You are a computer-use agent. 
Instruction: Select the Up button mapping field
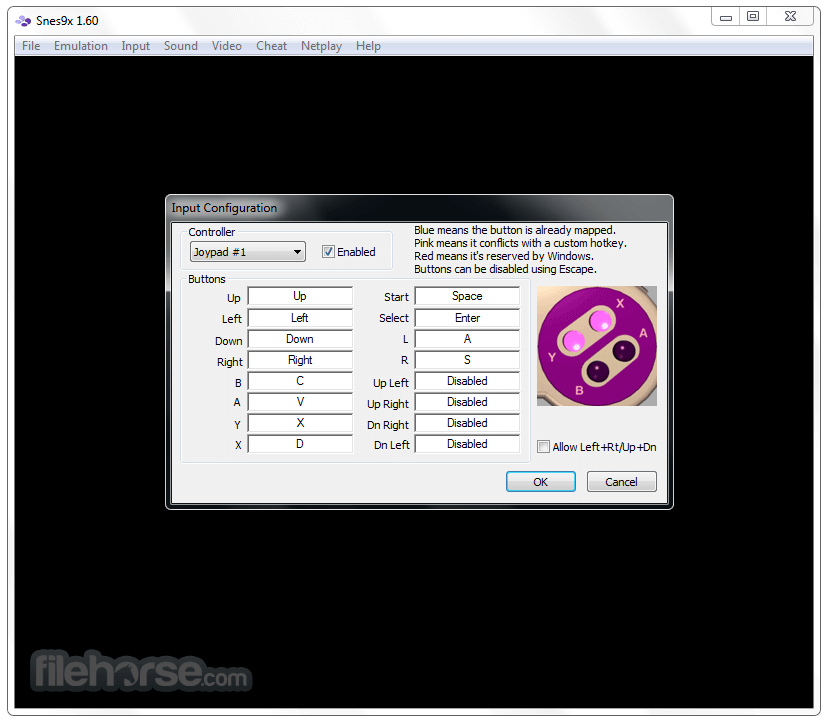(x=300, y=296)
